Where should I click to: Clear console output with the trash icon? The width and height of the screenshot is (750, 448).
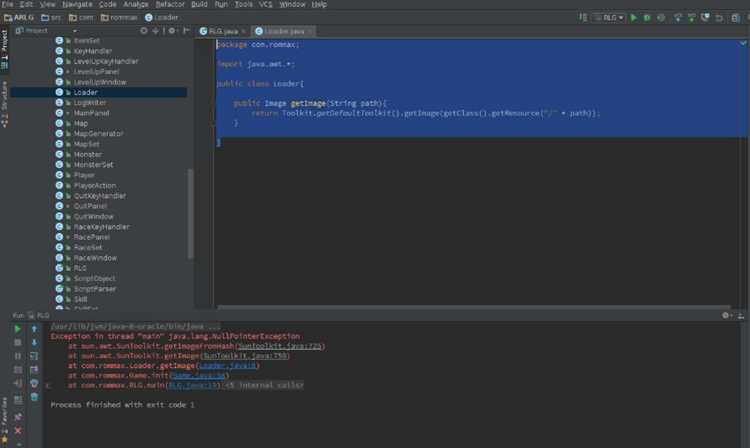pyautogui.click(x=34, y=397)
